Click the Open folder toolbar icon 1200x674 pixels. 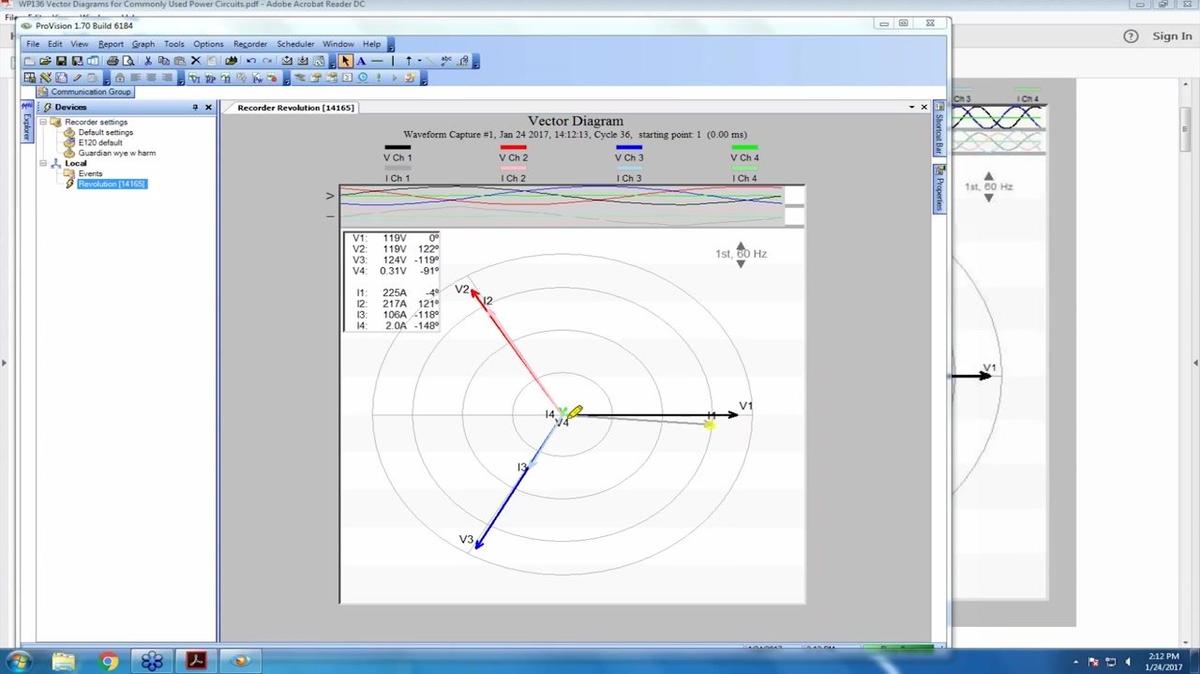click(x=46, y=61)
